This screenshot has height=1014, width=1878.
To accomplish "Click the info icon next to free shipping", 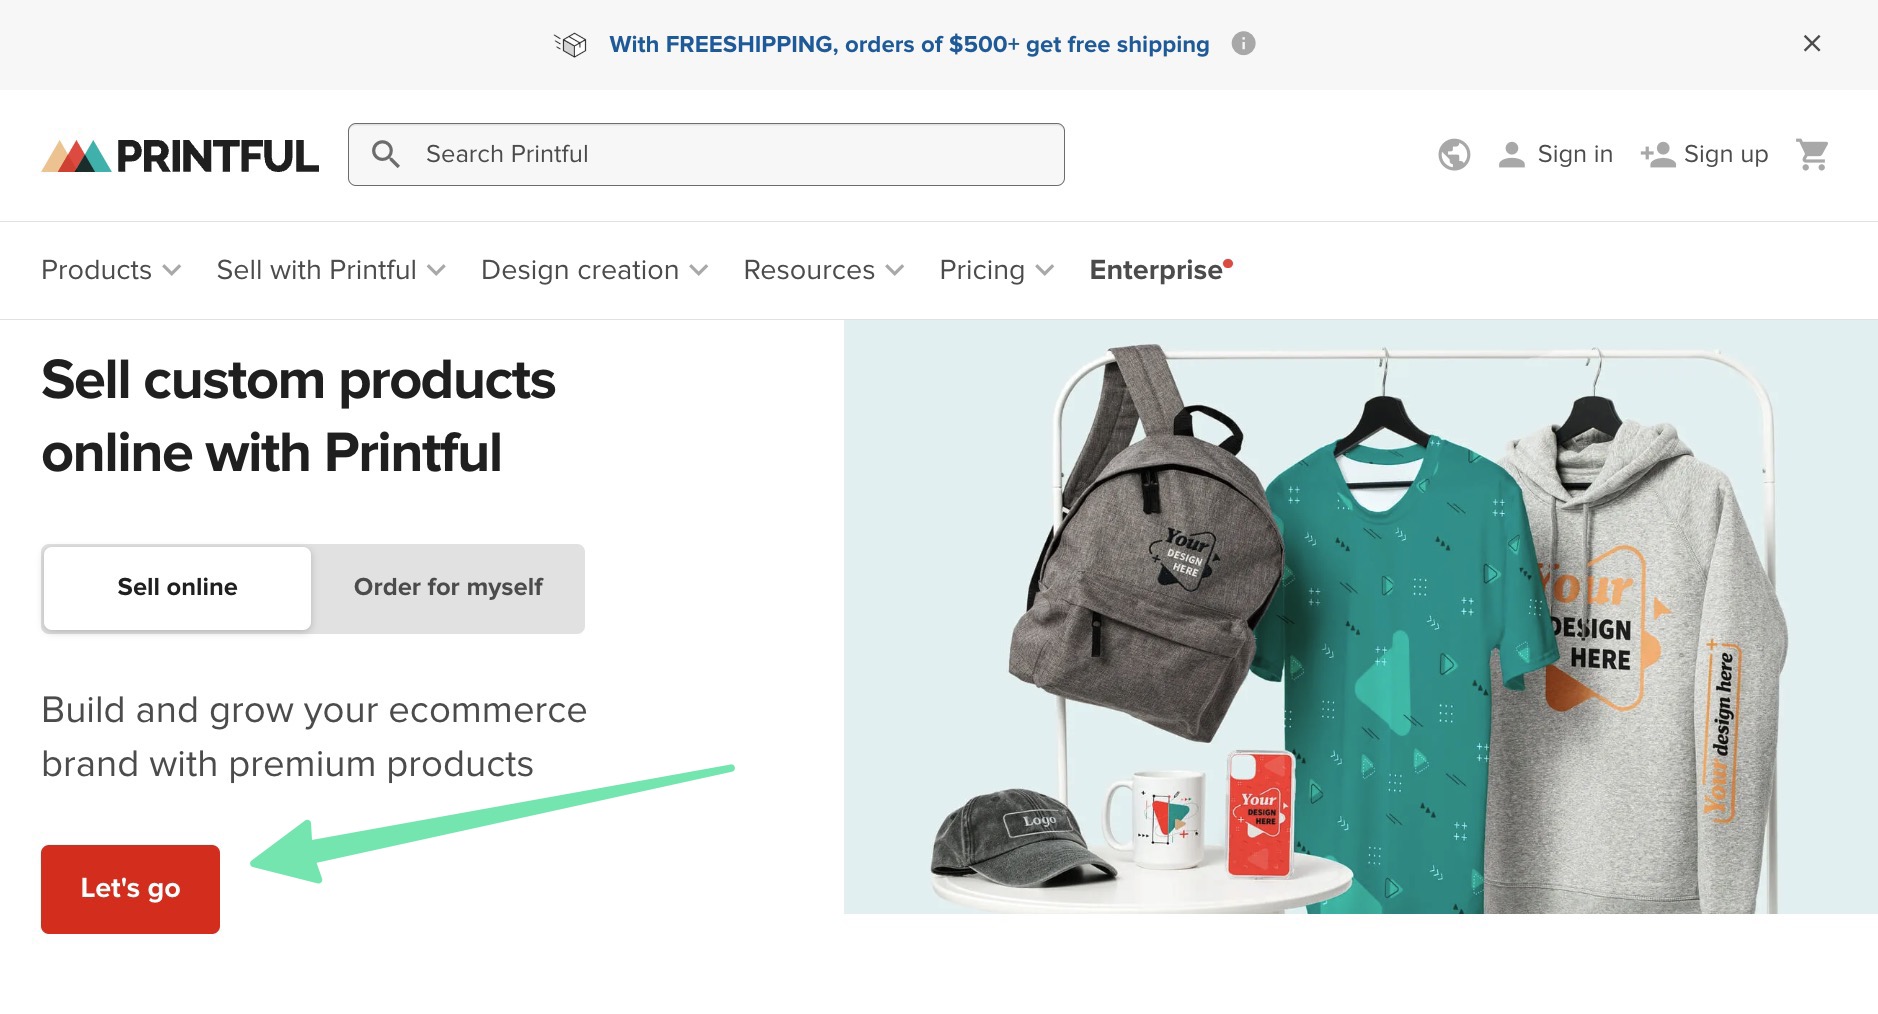I will point(1243,44).
